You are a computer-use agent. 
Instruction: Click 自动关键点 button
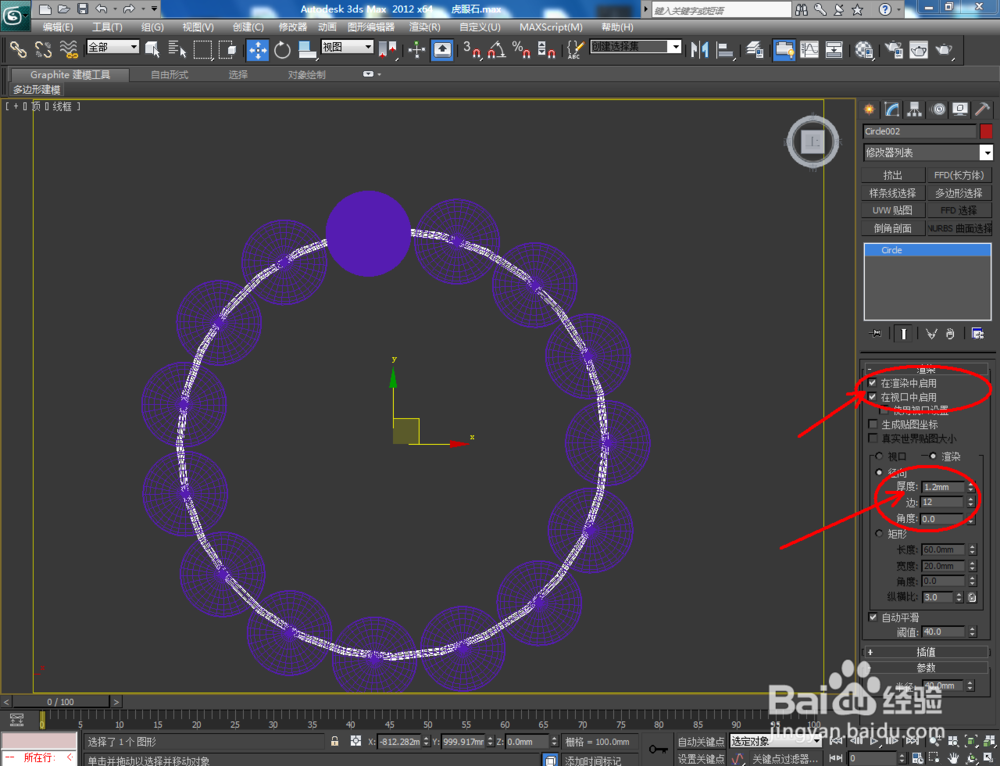(701, 741)
